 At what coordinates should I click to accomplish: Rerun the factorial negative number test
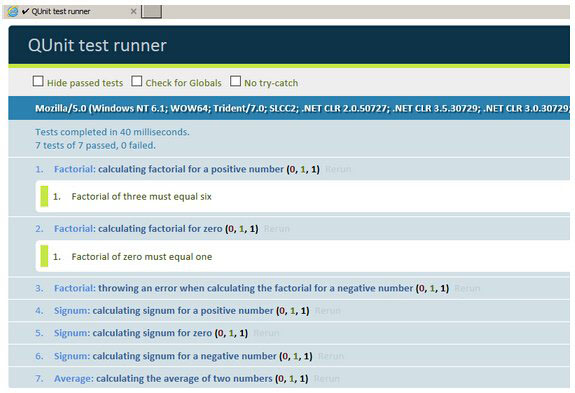[467, 288]
